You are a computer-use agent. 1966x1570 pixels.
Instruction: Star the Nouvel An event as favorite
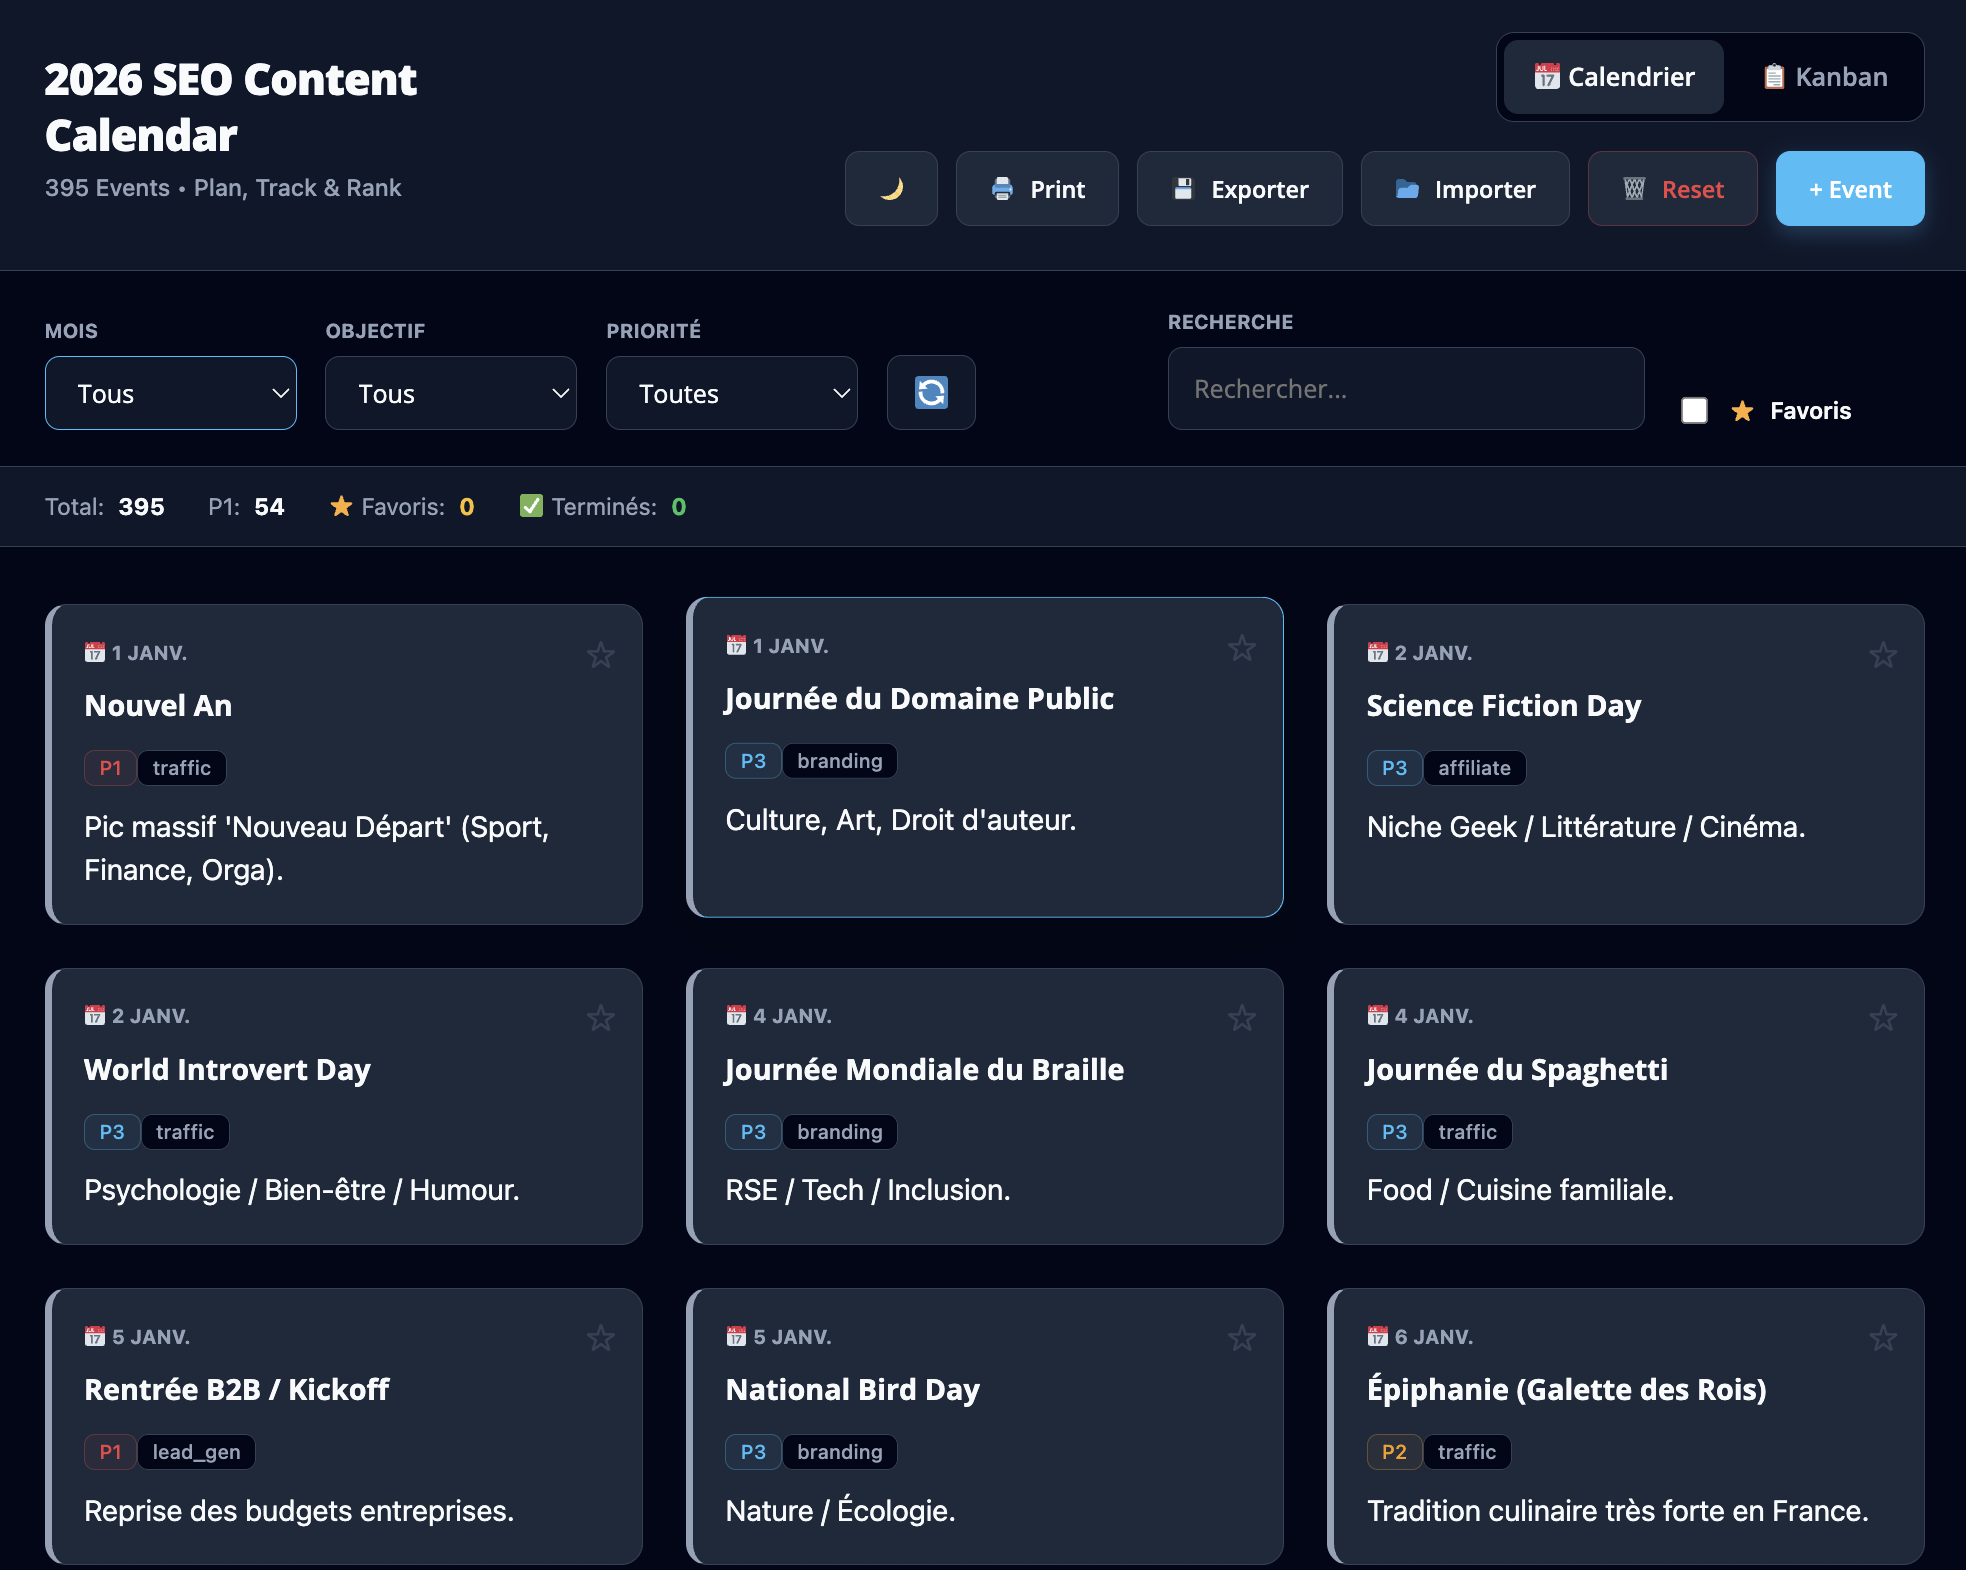coord(601,655)
